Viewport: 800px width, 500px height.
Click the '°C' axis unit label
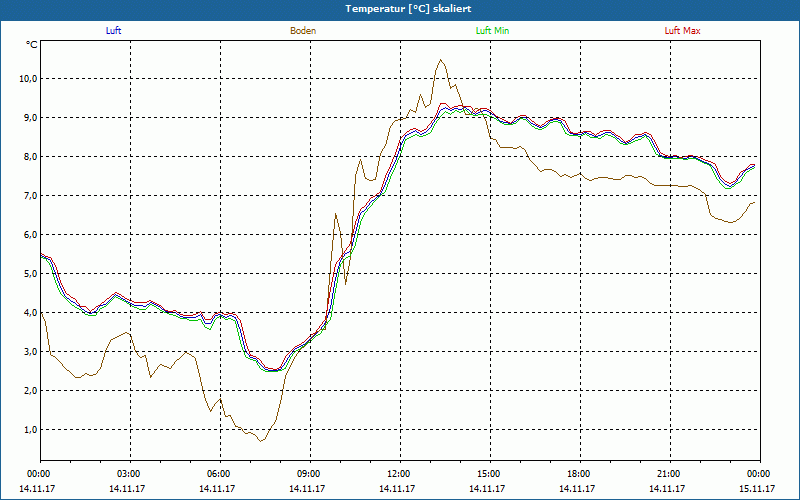(x=32, y=45)
